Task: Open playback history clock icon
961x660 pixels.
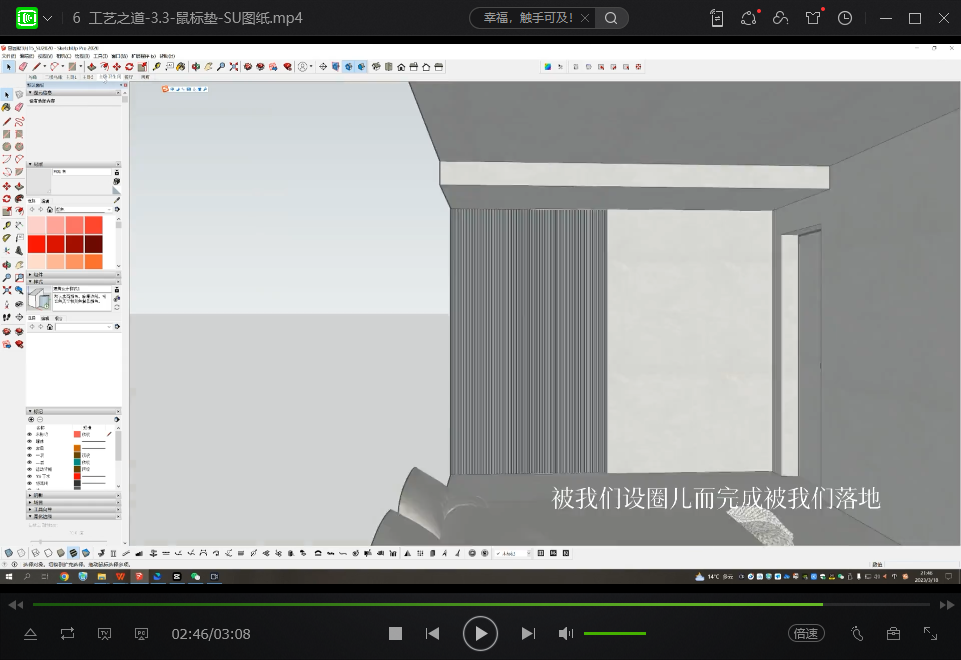Action: [x=845, y=18]
